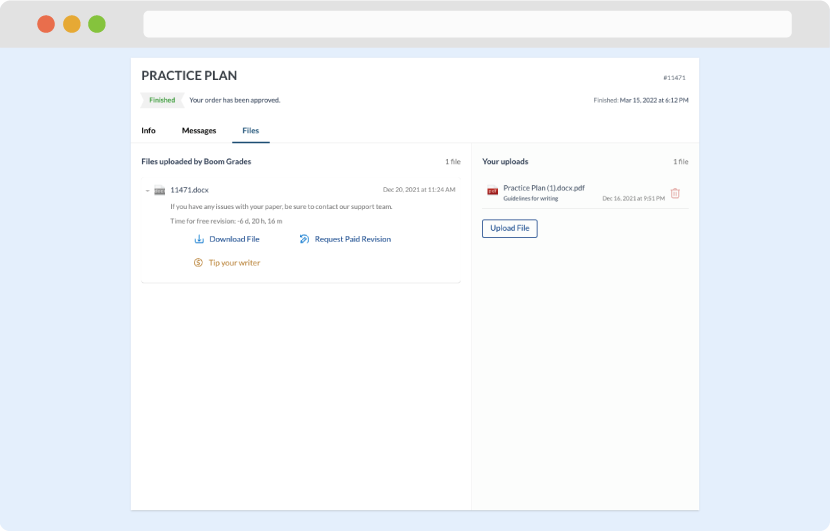Click Tip your writer link
Viewport: 830px width, 531px height.
(x=234, y=263)
